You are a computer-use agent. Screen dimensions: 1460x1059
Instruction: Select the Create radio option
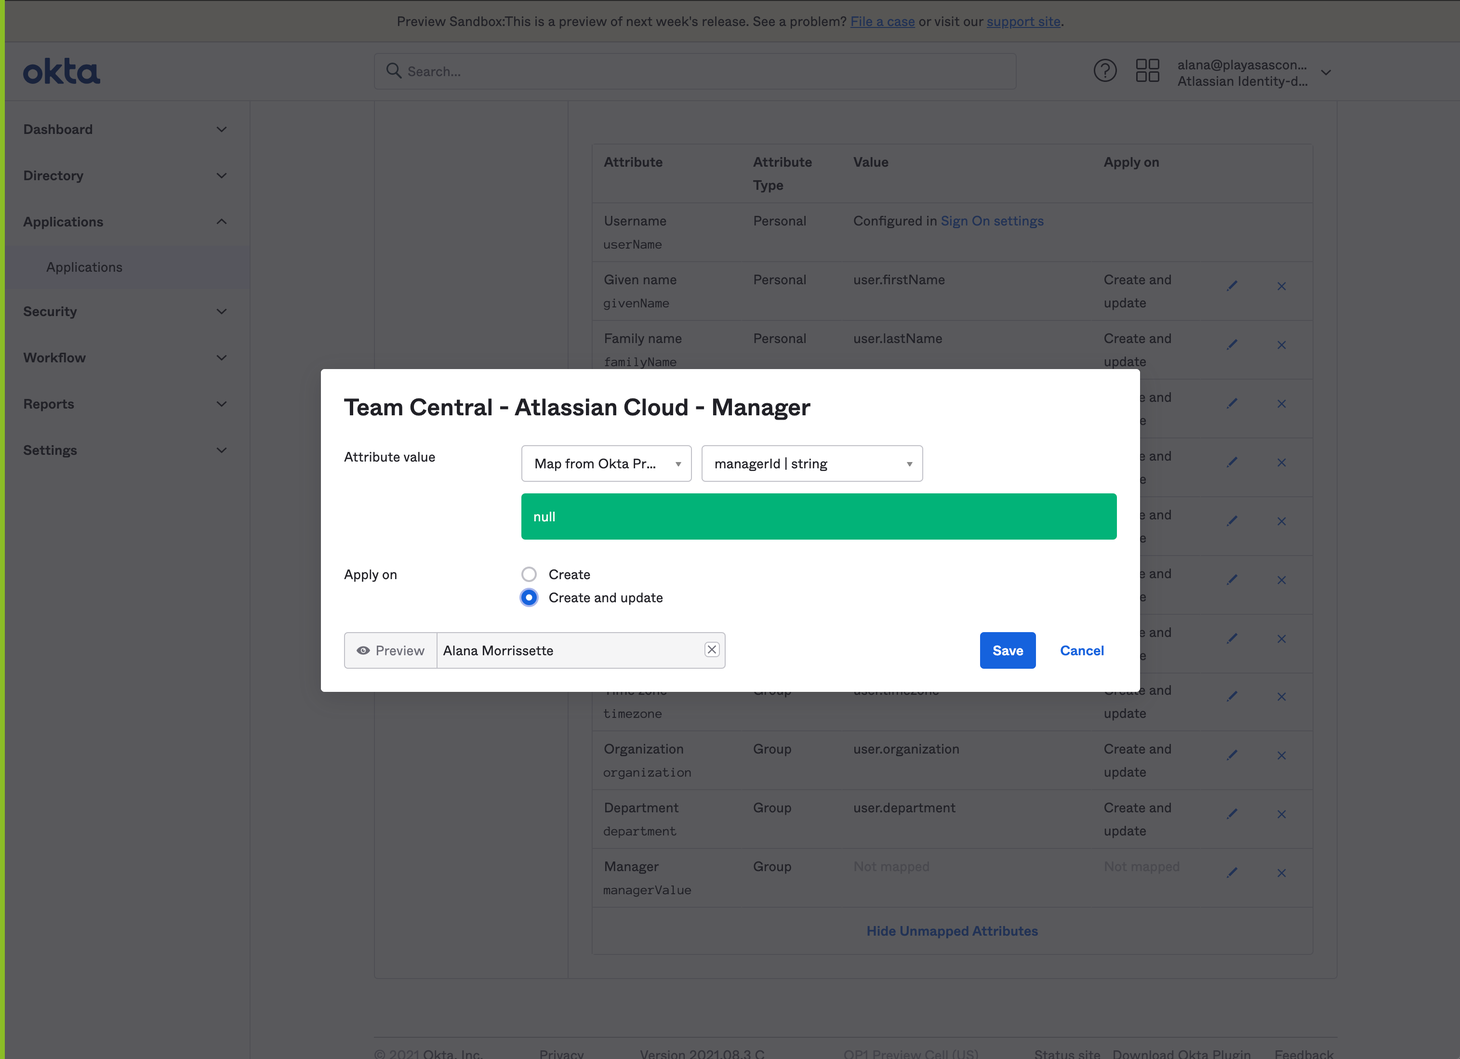529,574
